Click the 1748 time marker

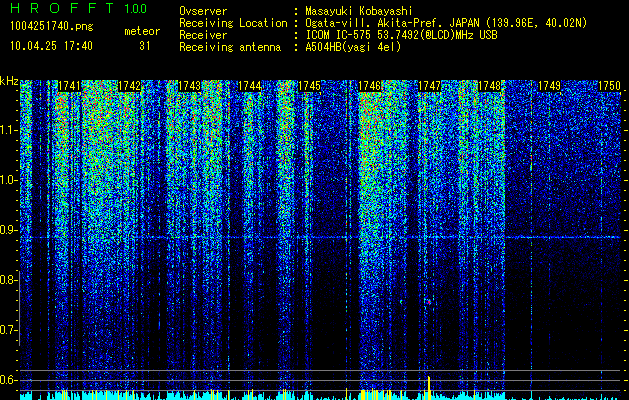[x=489, y=86]
